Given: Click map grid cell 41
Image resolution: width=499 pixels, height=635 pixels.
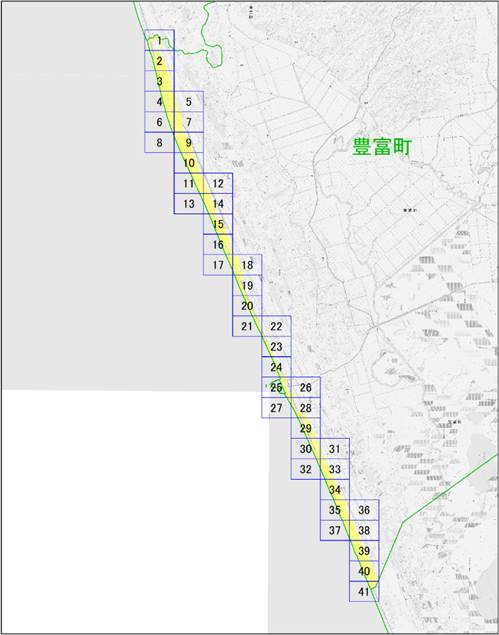Looking at the screenshot, I should click(x=364, y=592).
